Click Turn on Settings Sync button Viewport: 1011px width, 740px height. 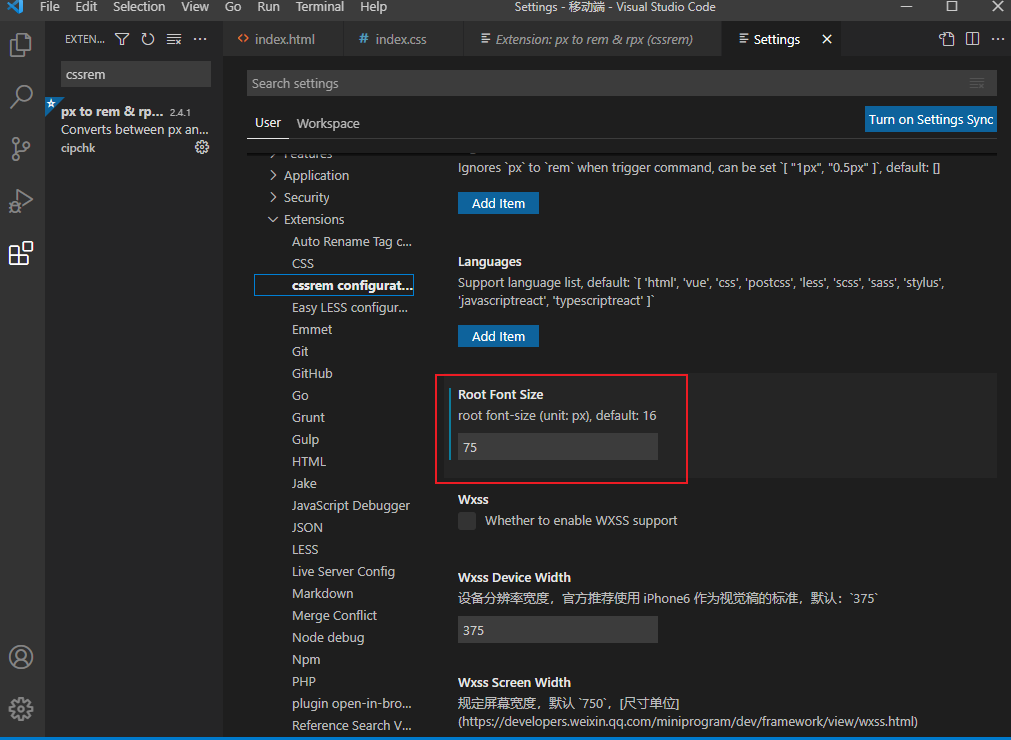[930, 119]
